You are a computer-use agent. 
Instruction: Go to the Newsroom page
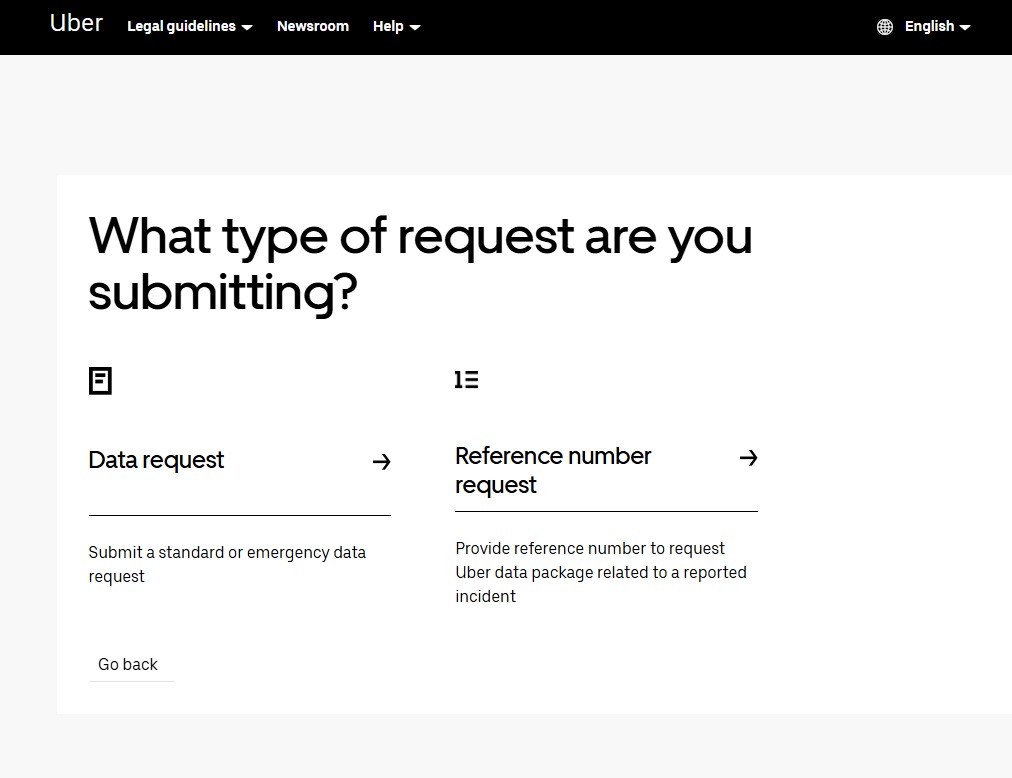point(313,26)
